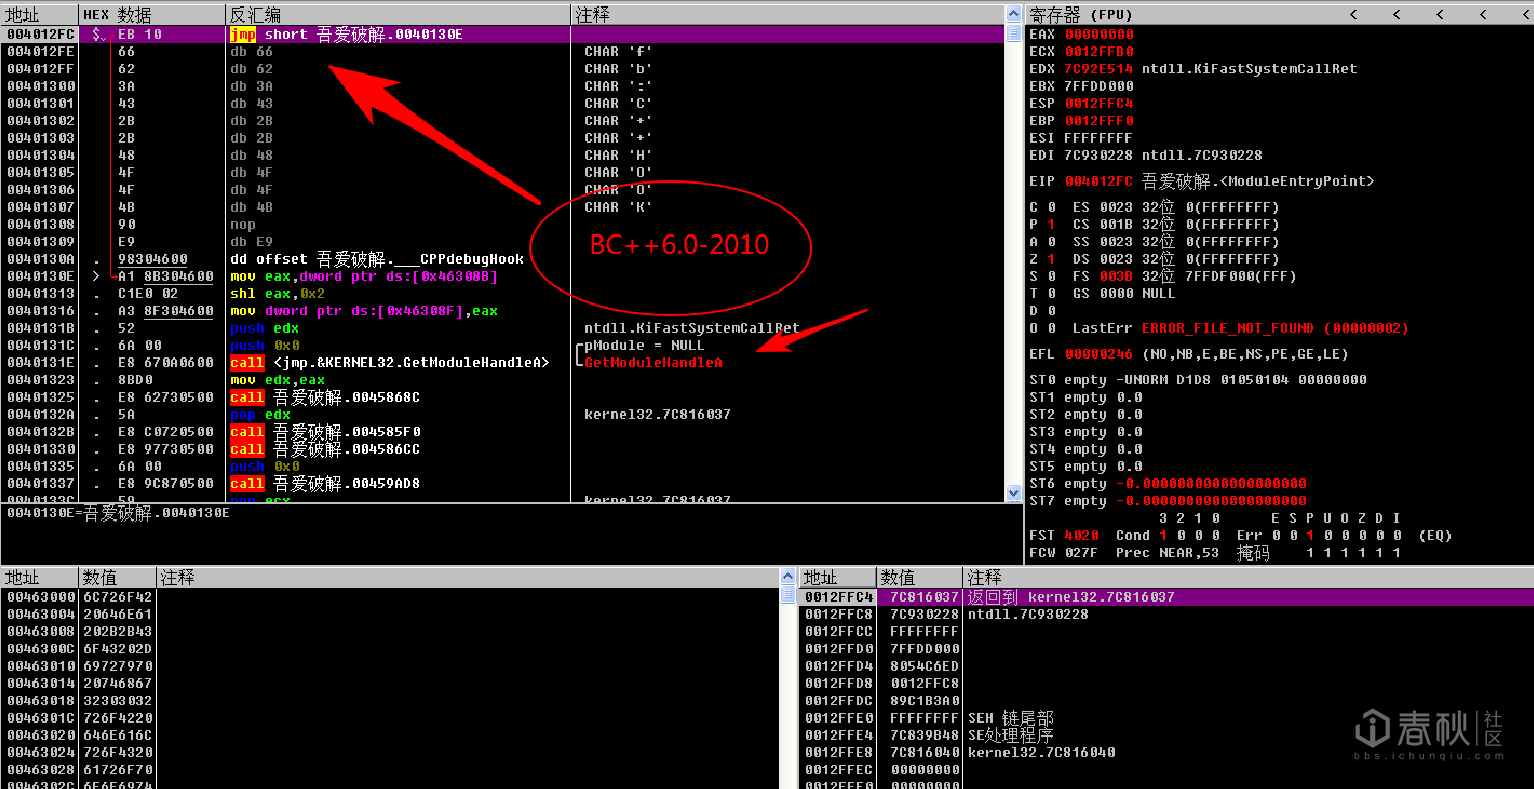Select stack row 0012FFC8 ntdll.7C930228

(1166, 614)
